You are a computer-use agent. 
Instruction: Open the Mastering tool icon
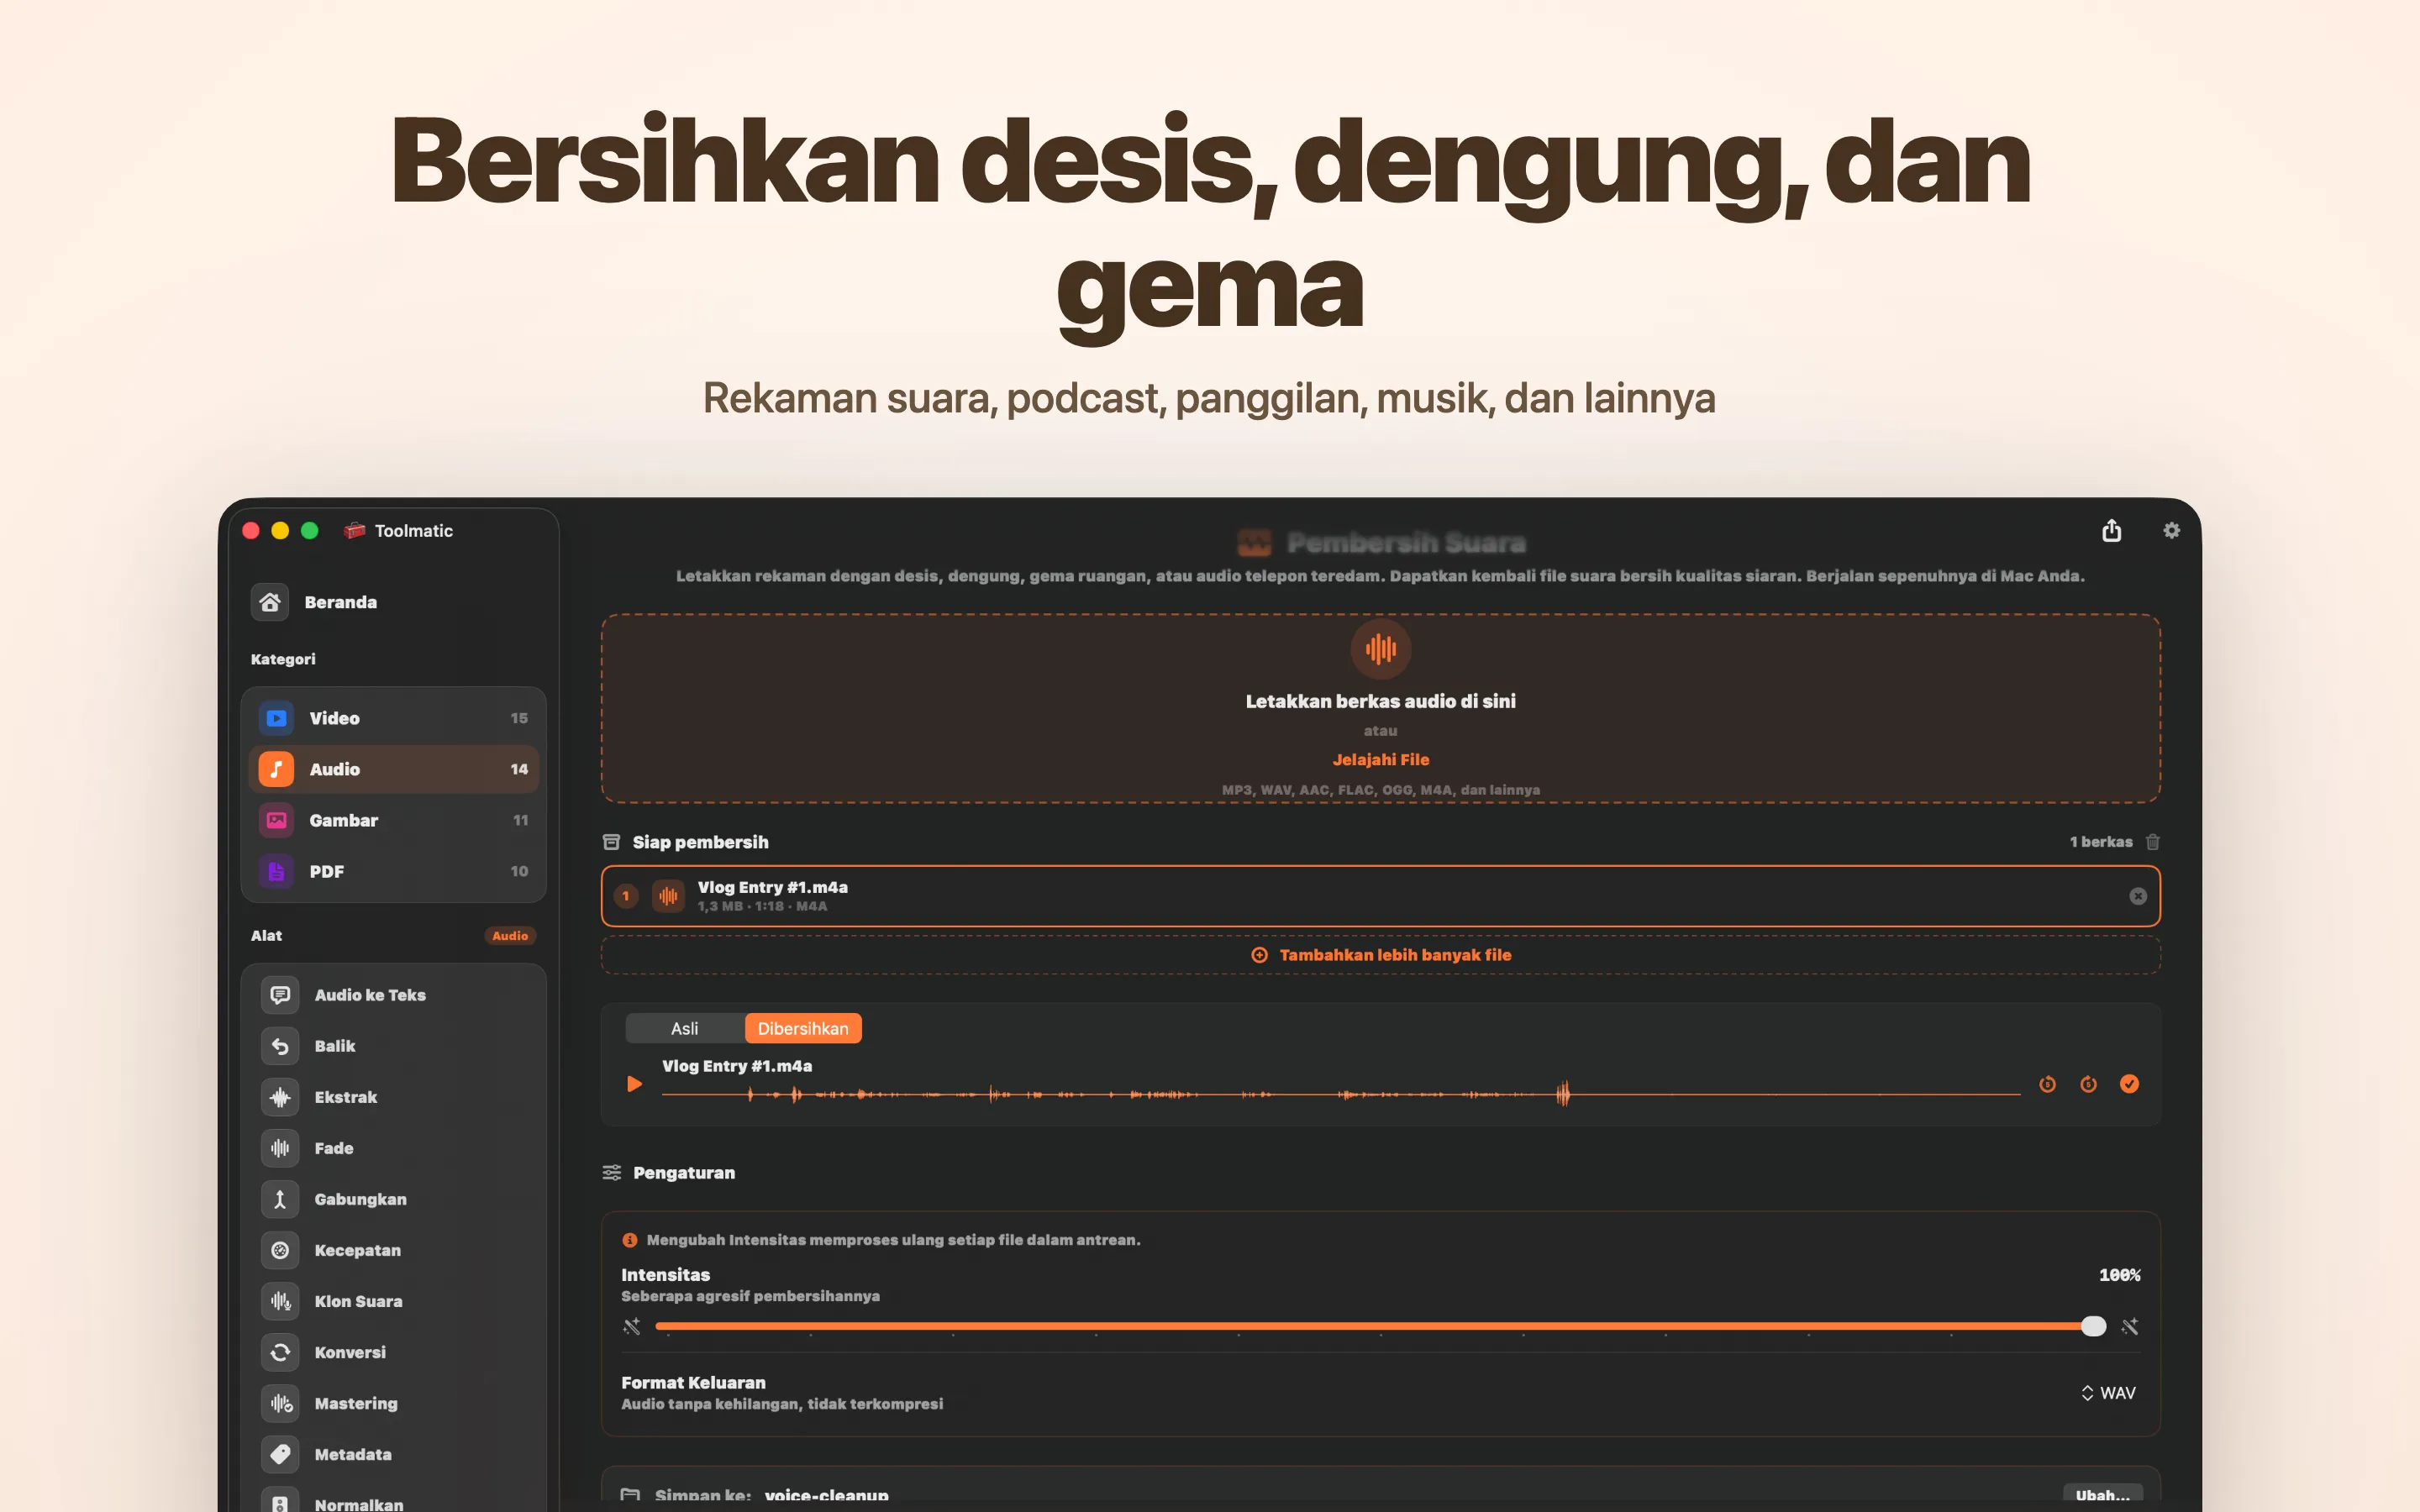pos(280,1403)
